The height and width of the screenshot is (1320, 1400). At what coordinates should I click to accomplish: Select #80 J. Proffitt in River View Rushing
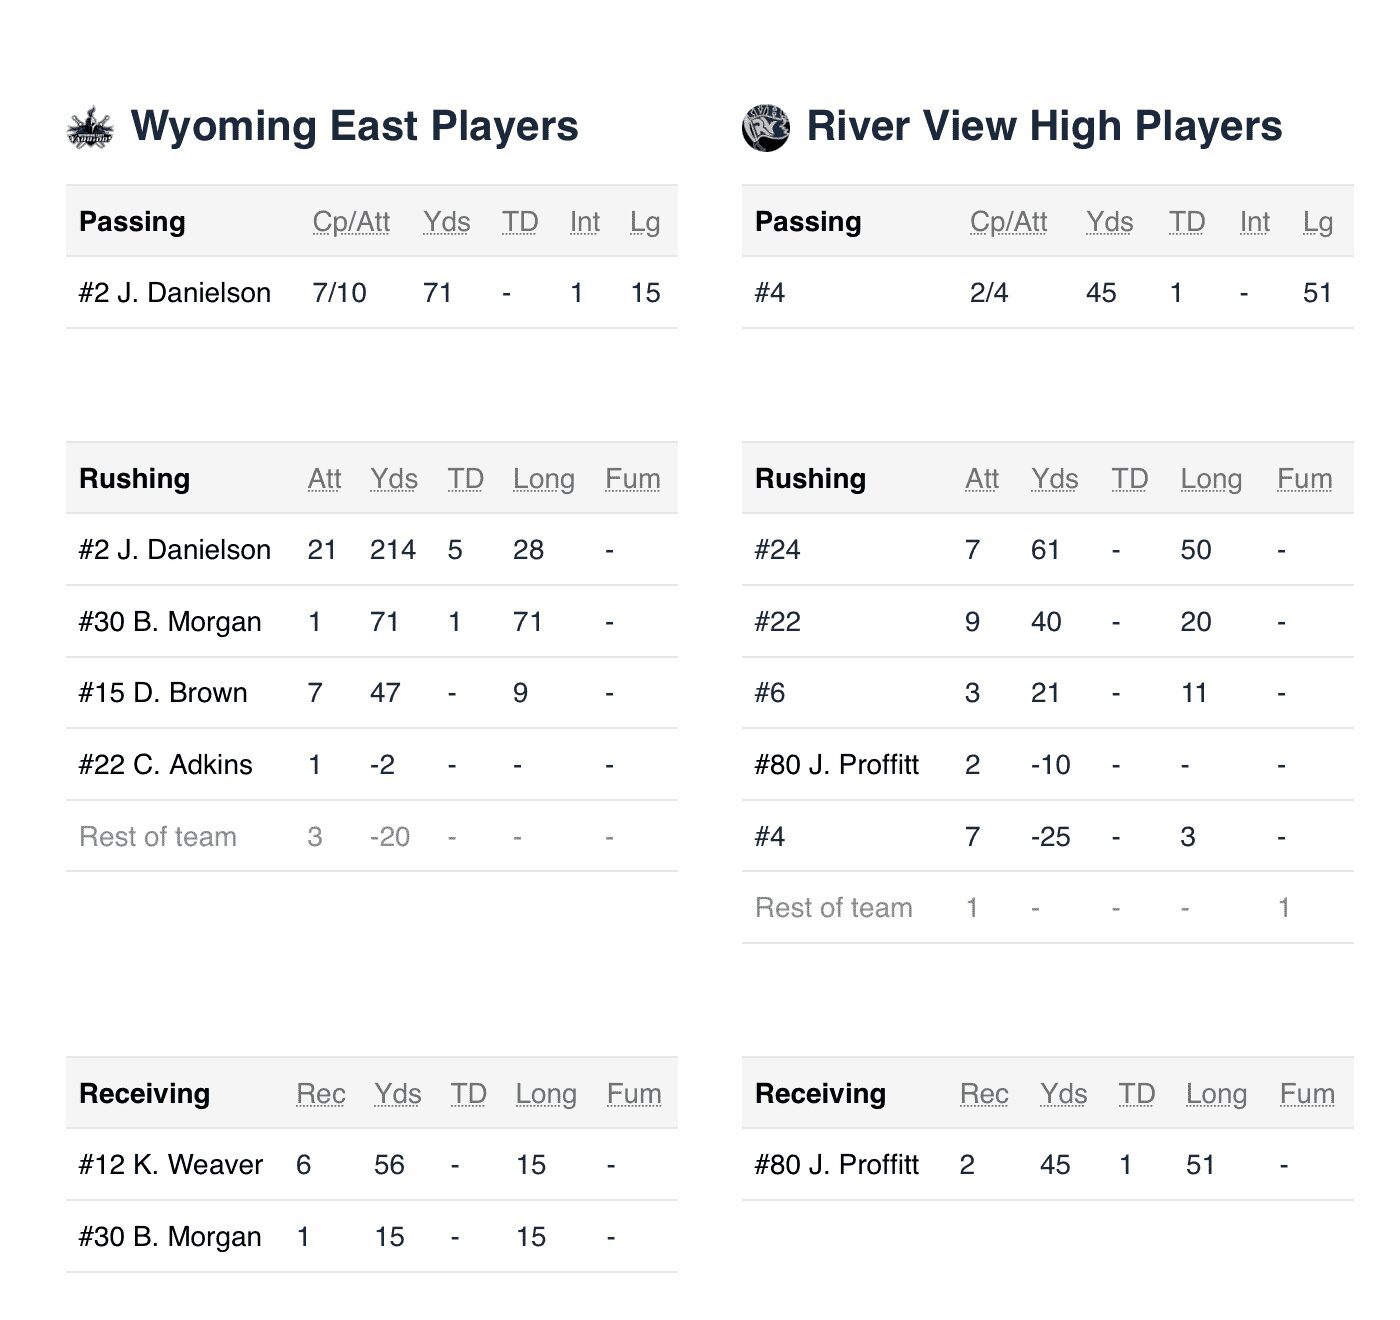click(x=837, y=765)
